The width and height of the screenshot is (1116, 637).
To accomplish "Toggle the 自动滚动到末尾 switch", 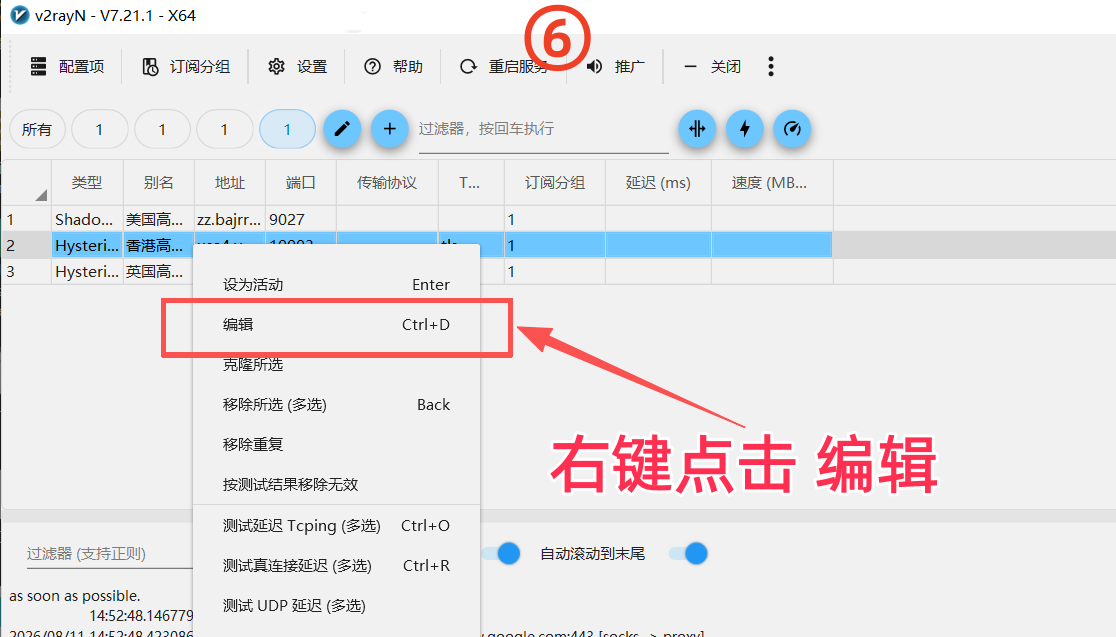I will (688, 553).
